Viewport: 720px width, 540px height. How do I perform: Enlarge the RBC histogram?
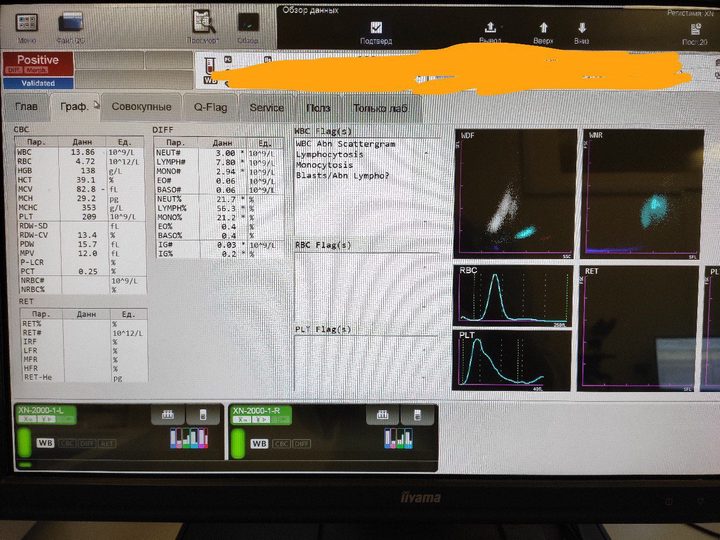point(513,296)
